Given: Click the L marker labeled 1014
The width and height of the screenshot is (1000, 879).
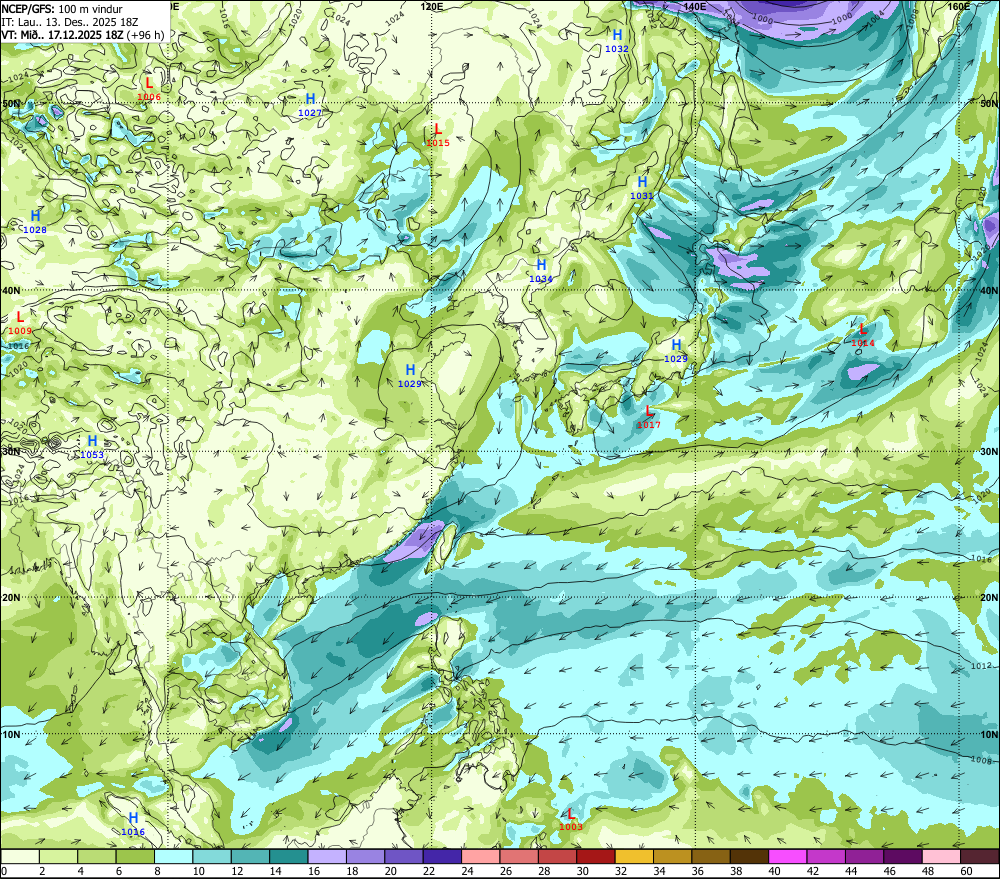Looking at the screenshot, I should (x=863, y=329).
